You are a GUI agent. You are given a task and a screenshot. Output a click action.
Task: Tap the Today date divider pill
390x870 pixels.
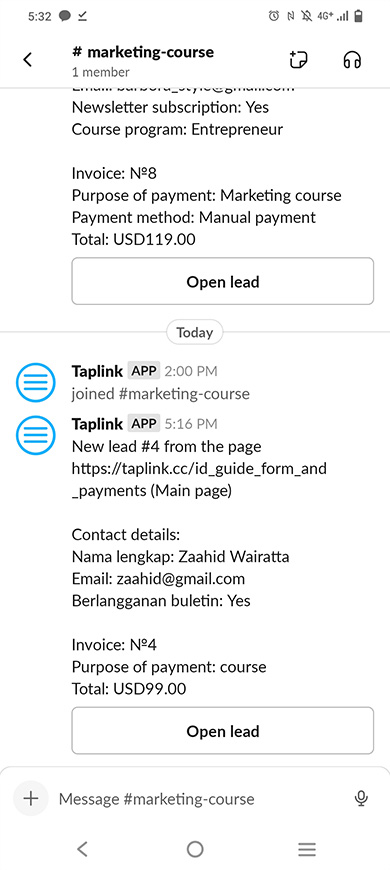point(195,332)
